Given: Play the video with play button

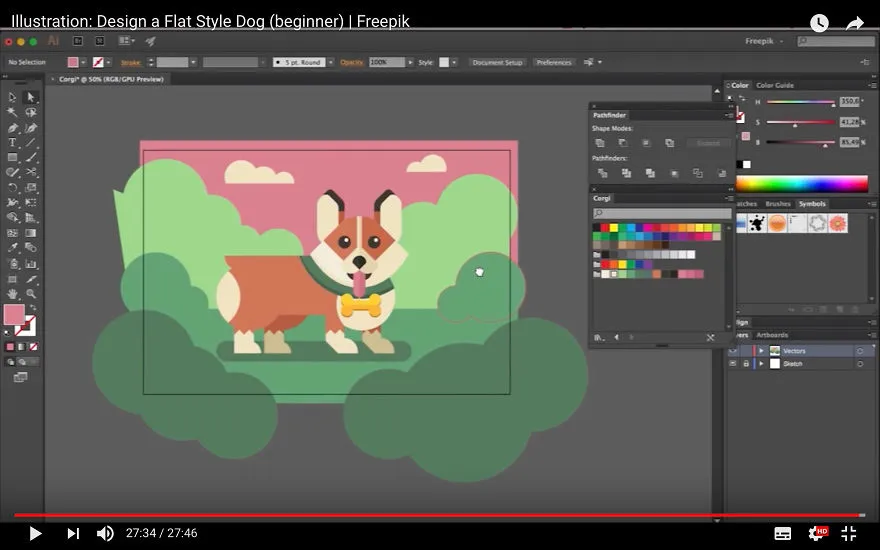Looking at the screenshot, I should click(35, 533).
